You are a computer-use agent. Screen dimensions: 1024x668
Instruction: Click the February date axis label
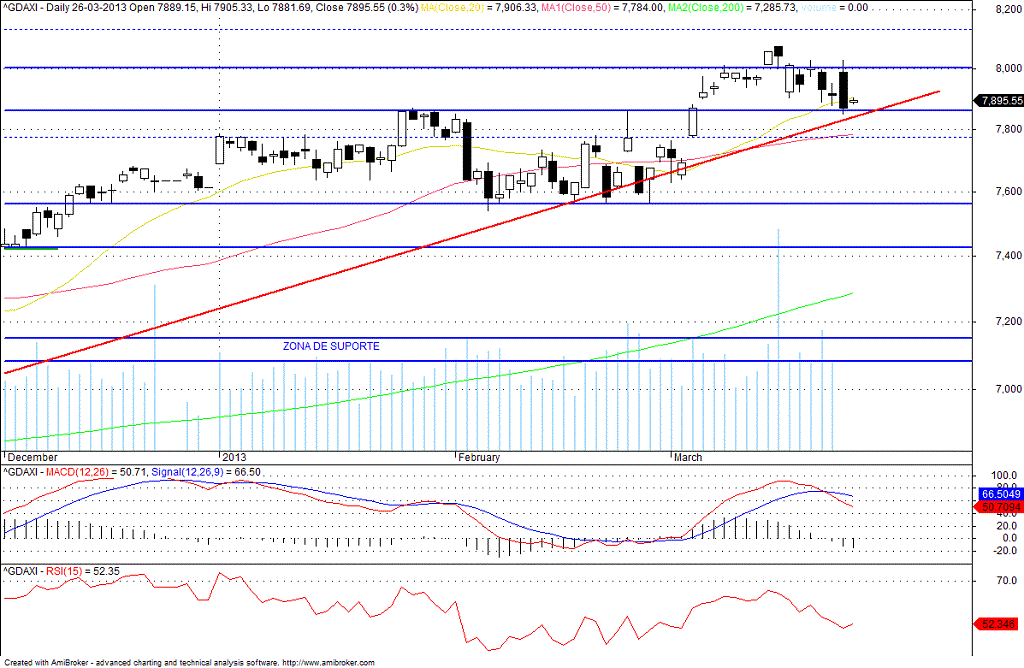pyautogui.click(x=479, y=457)
